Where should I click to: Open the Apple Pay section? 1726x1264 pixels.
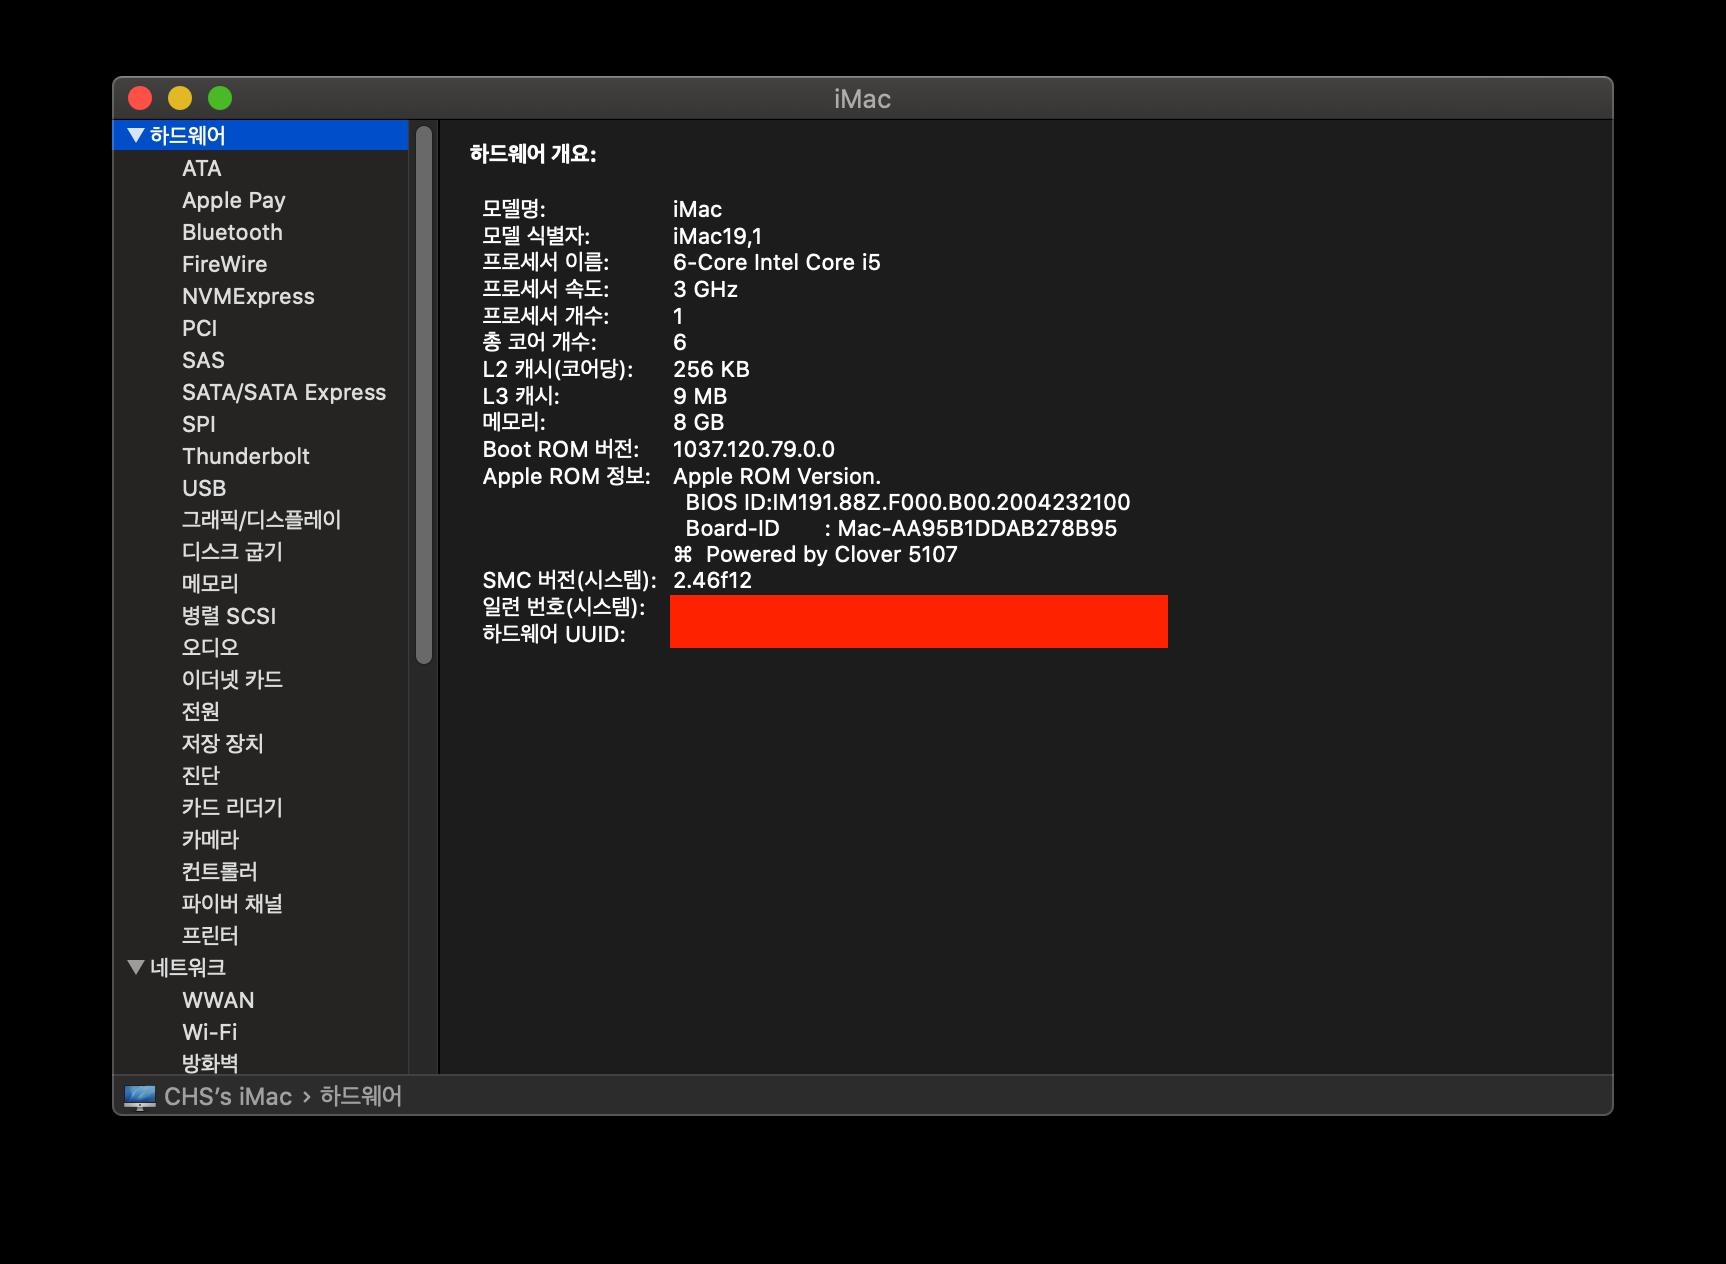coord(234,200)
